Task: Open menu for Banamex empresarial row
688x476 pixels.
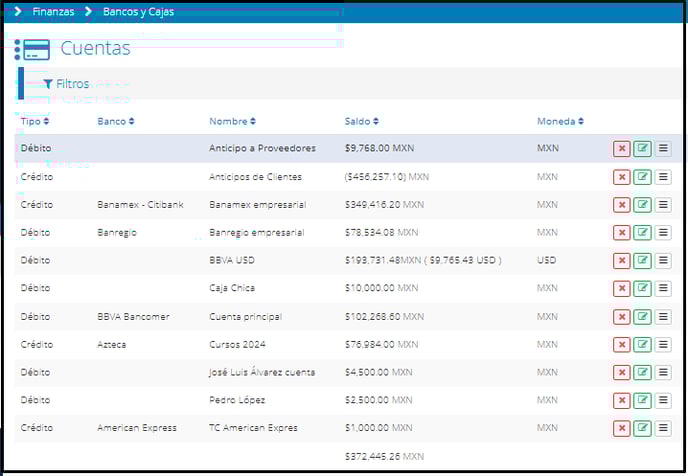Action: [x=663, y=205]
